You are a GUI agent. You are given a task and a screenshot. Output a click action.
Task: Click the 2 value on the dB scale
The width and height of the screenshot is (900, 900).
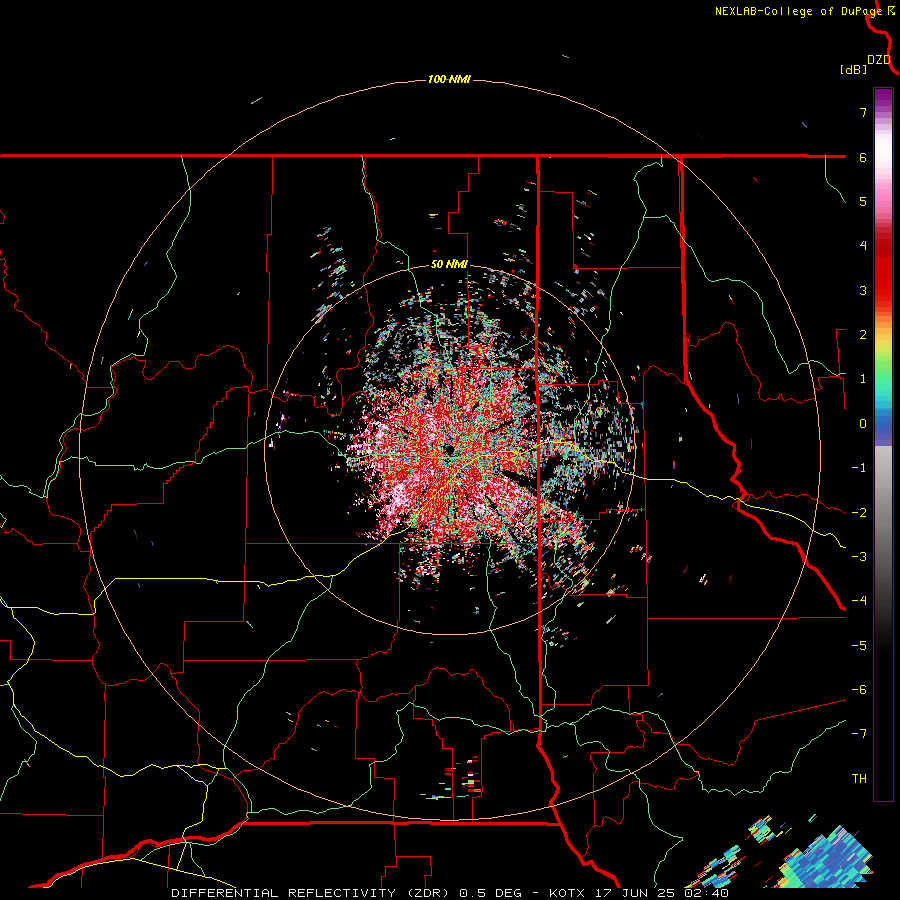[x=863, y=334]
